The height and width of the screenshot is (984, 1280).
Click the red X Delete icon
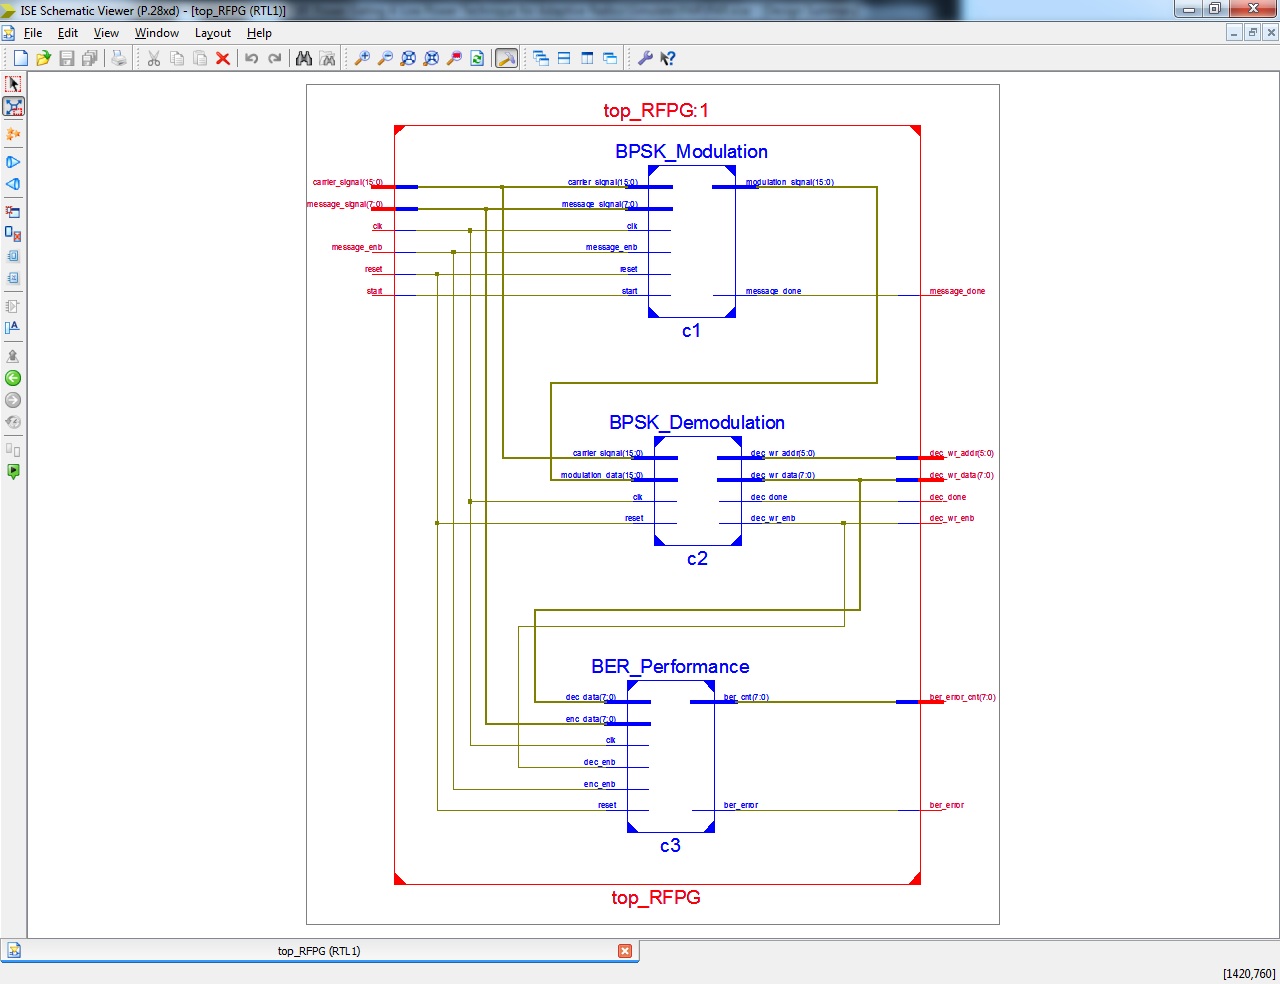tap(223, 58)
